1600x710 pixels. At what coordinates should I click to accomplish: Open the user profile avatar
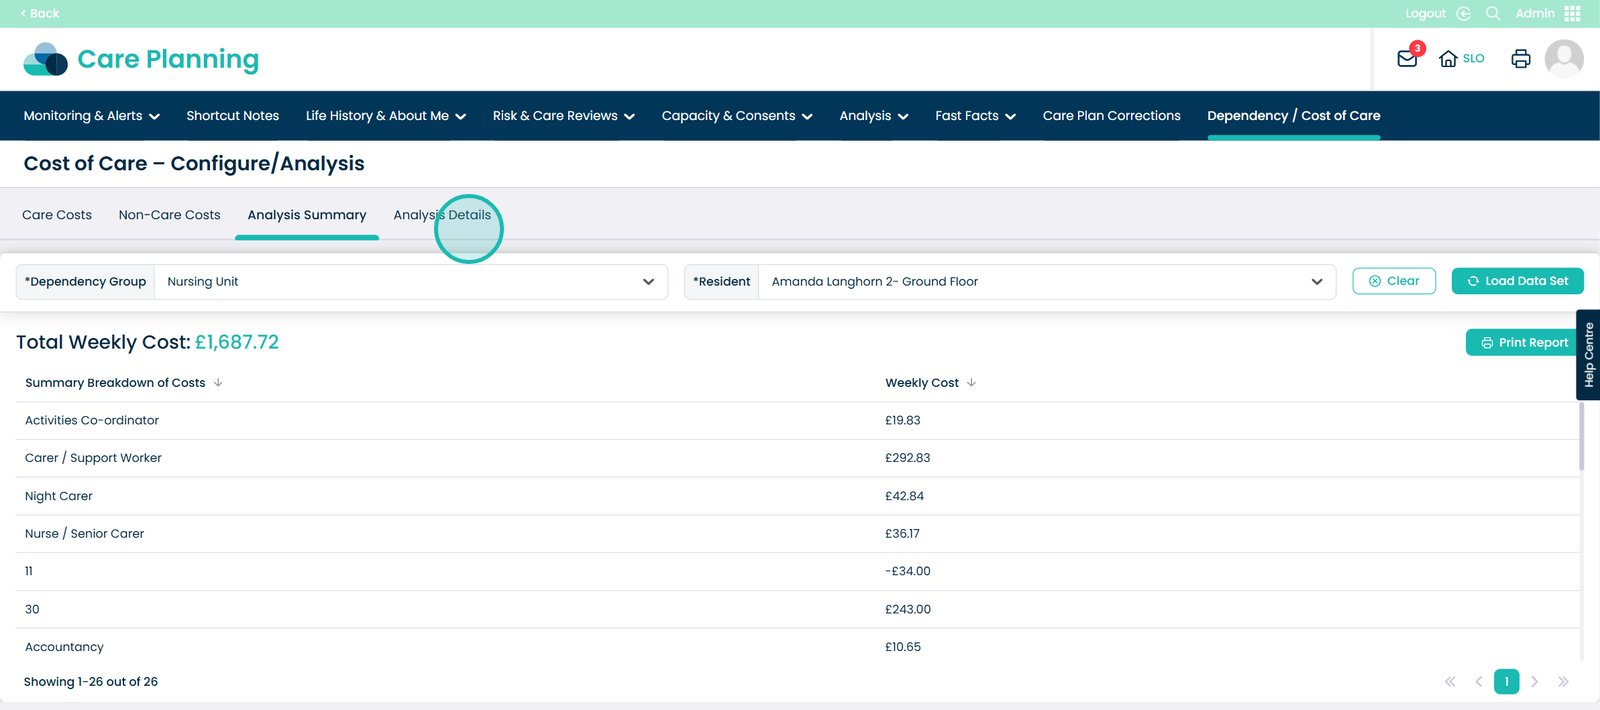tap(1563, 59)
